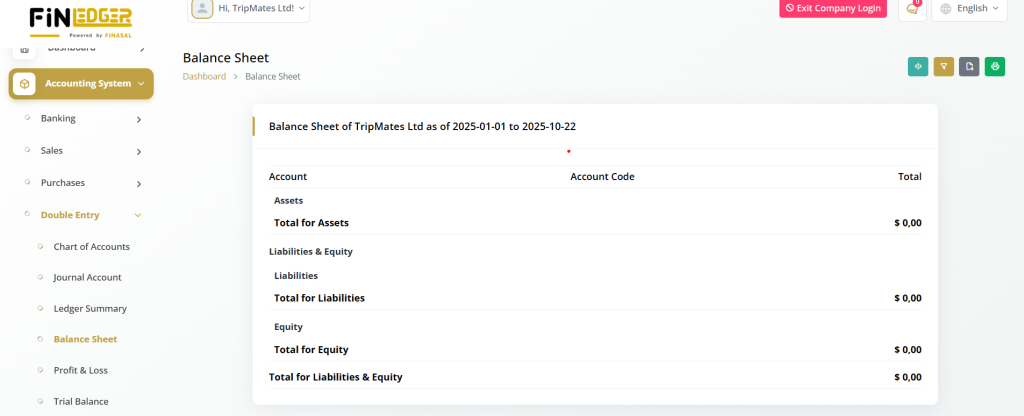Click the Accounting System box icon
The width and height of the screenshot is (1024, 416).
pos(25,84)
